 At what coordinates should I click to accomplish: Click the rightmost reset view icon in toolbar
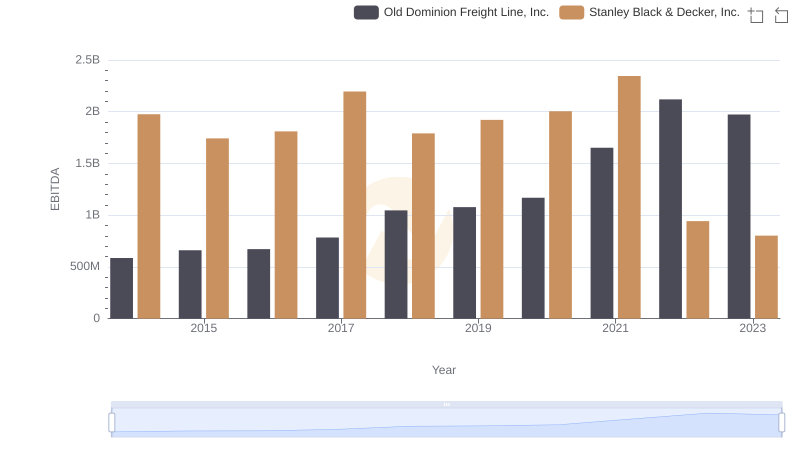point(781,15)
